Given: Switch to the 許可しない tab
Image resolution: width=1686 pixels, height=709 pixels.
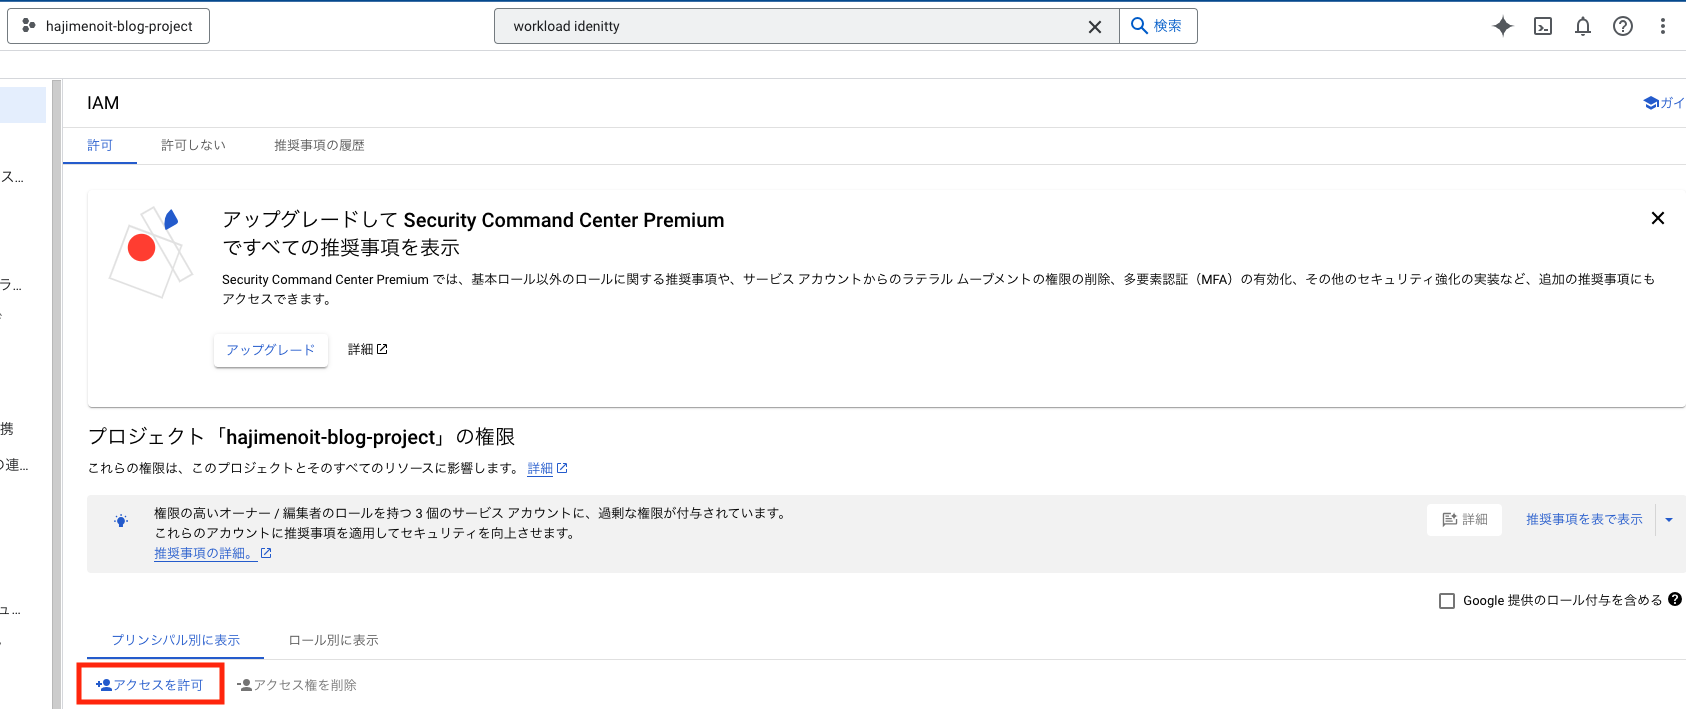Looking at the screenshot, I should [x=194, y=145].
